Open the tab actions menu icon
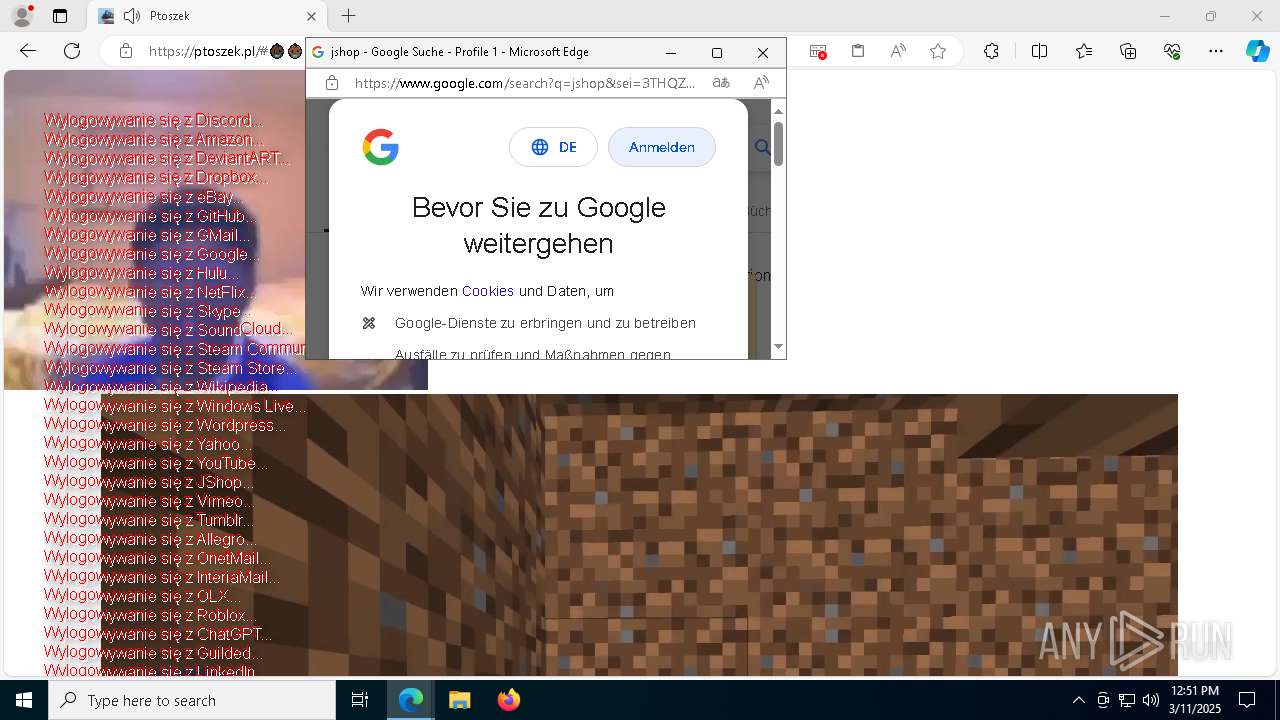This screenshot has width=1280, height=720. tap(60, 16)
